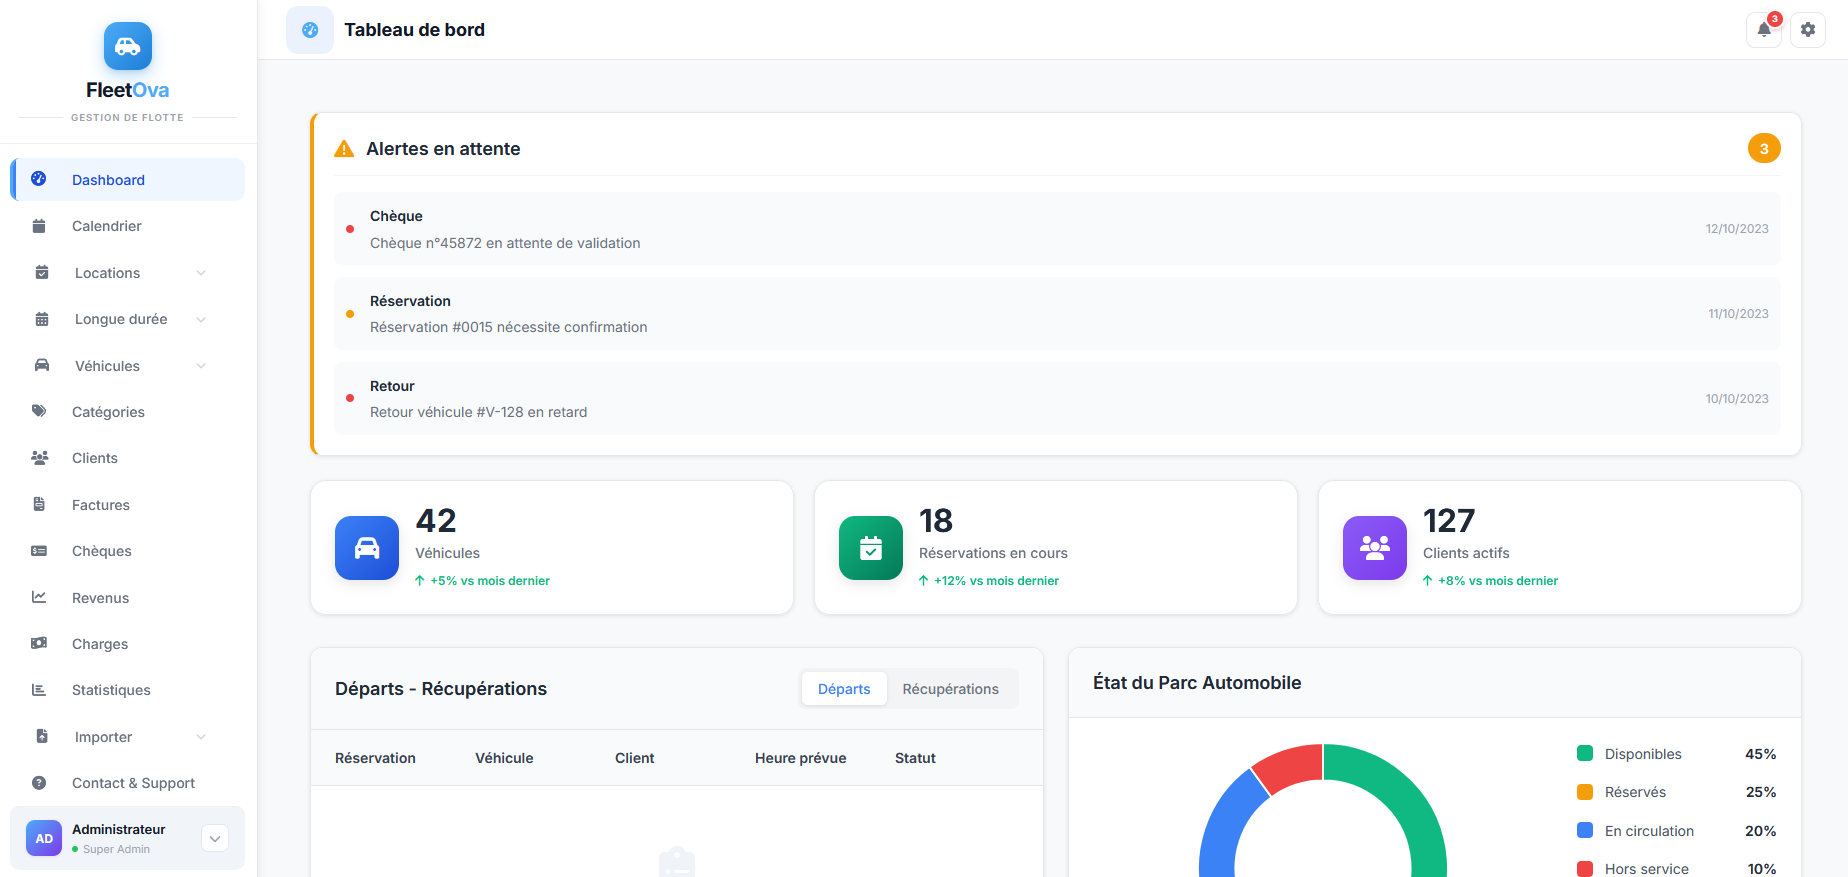Select the Départs tab
1848x877 pixels.
click(x=844, y=689)
